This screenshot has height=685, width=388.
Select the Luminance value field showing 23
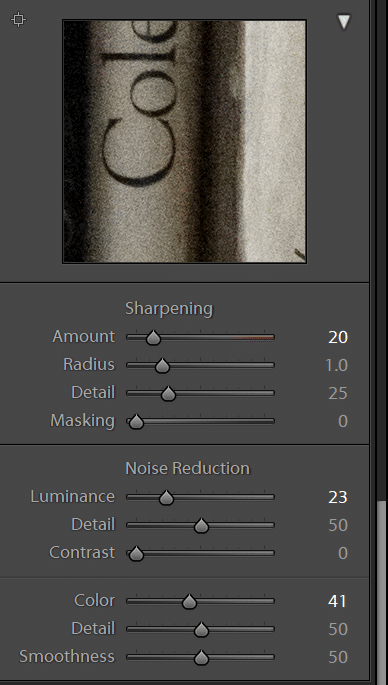(x=338, y=497)
